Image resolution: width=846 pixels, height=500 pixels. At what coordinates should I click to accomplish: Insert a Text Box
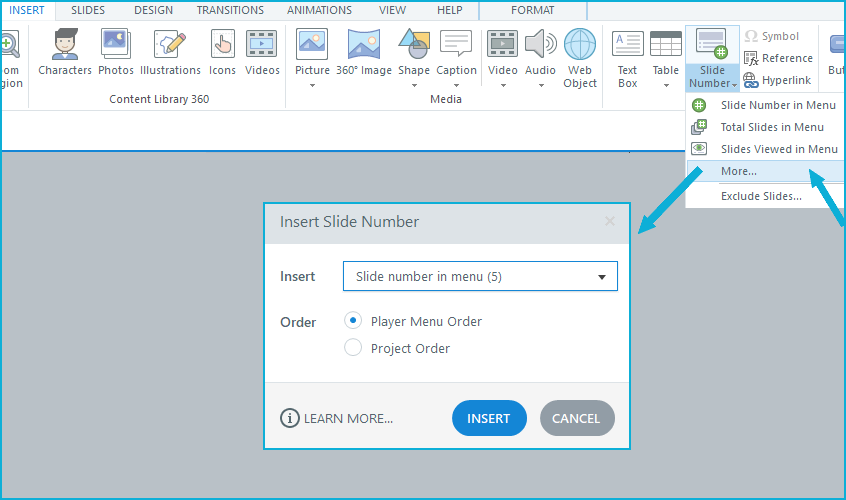pyautogui.click(x=627, y=58)
